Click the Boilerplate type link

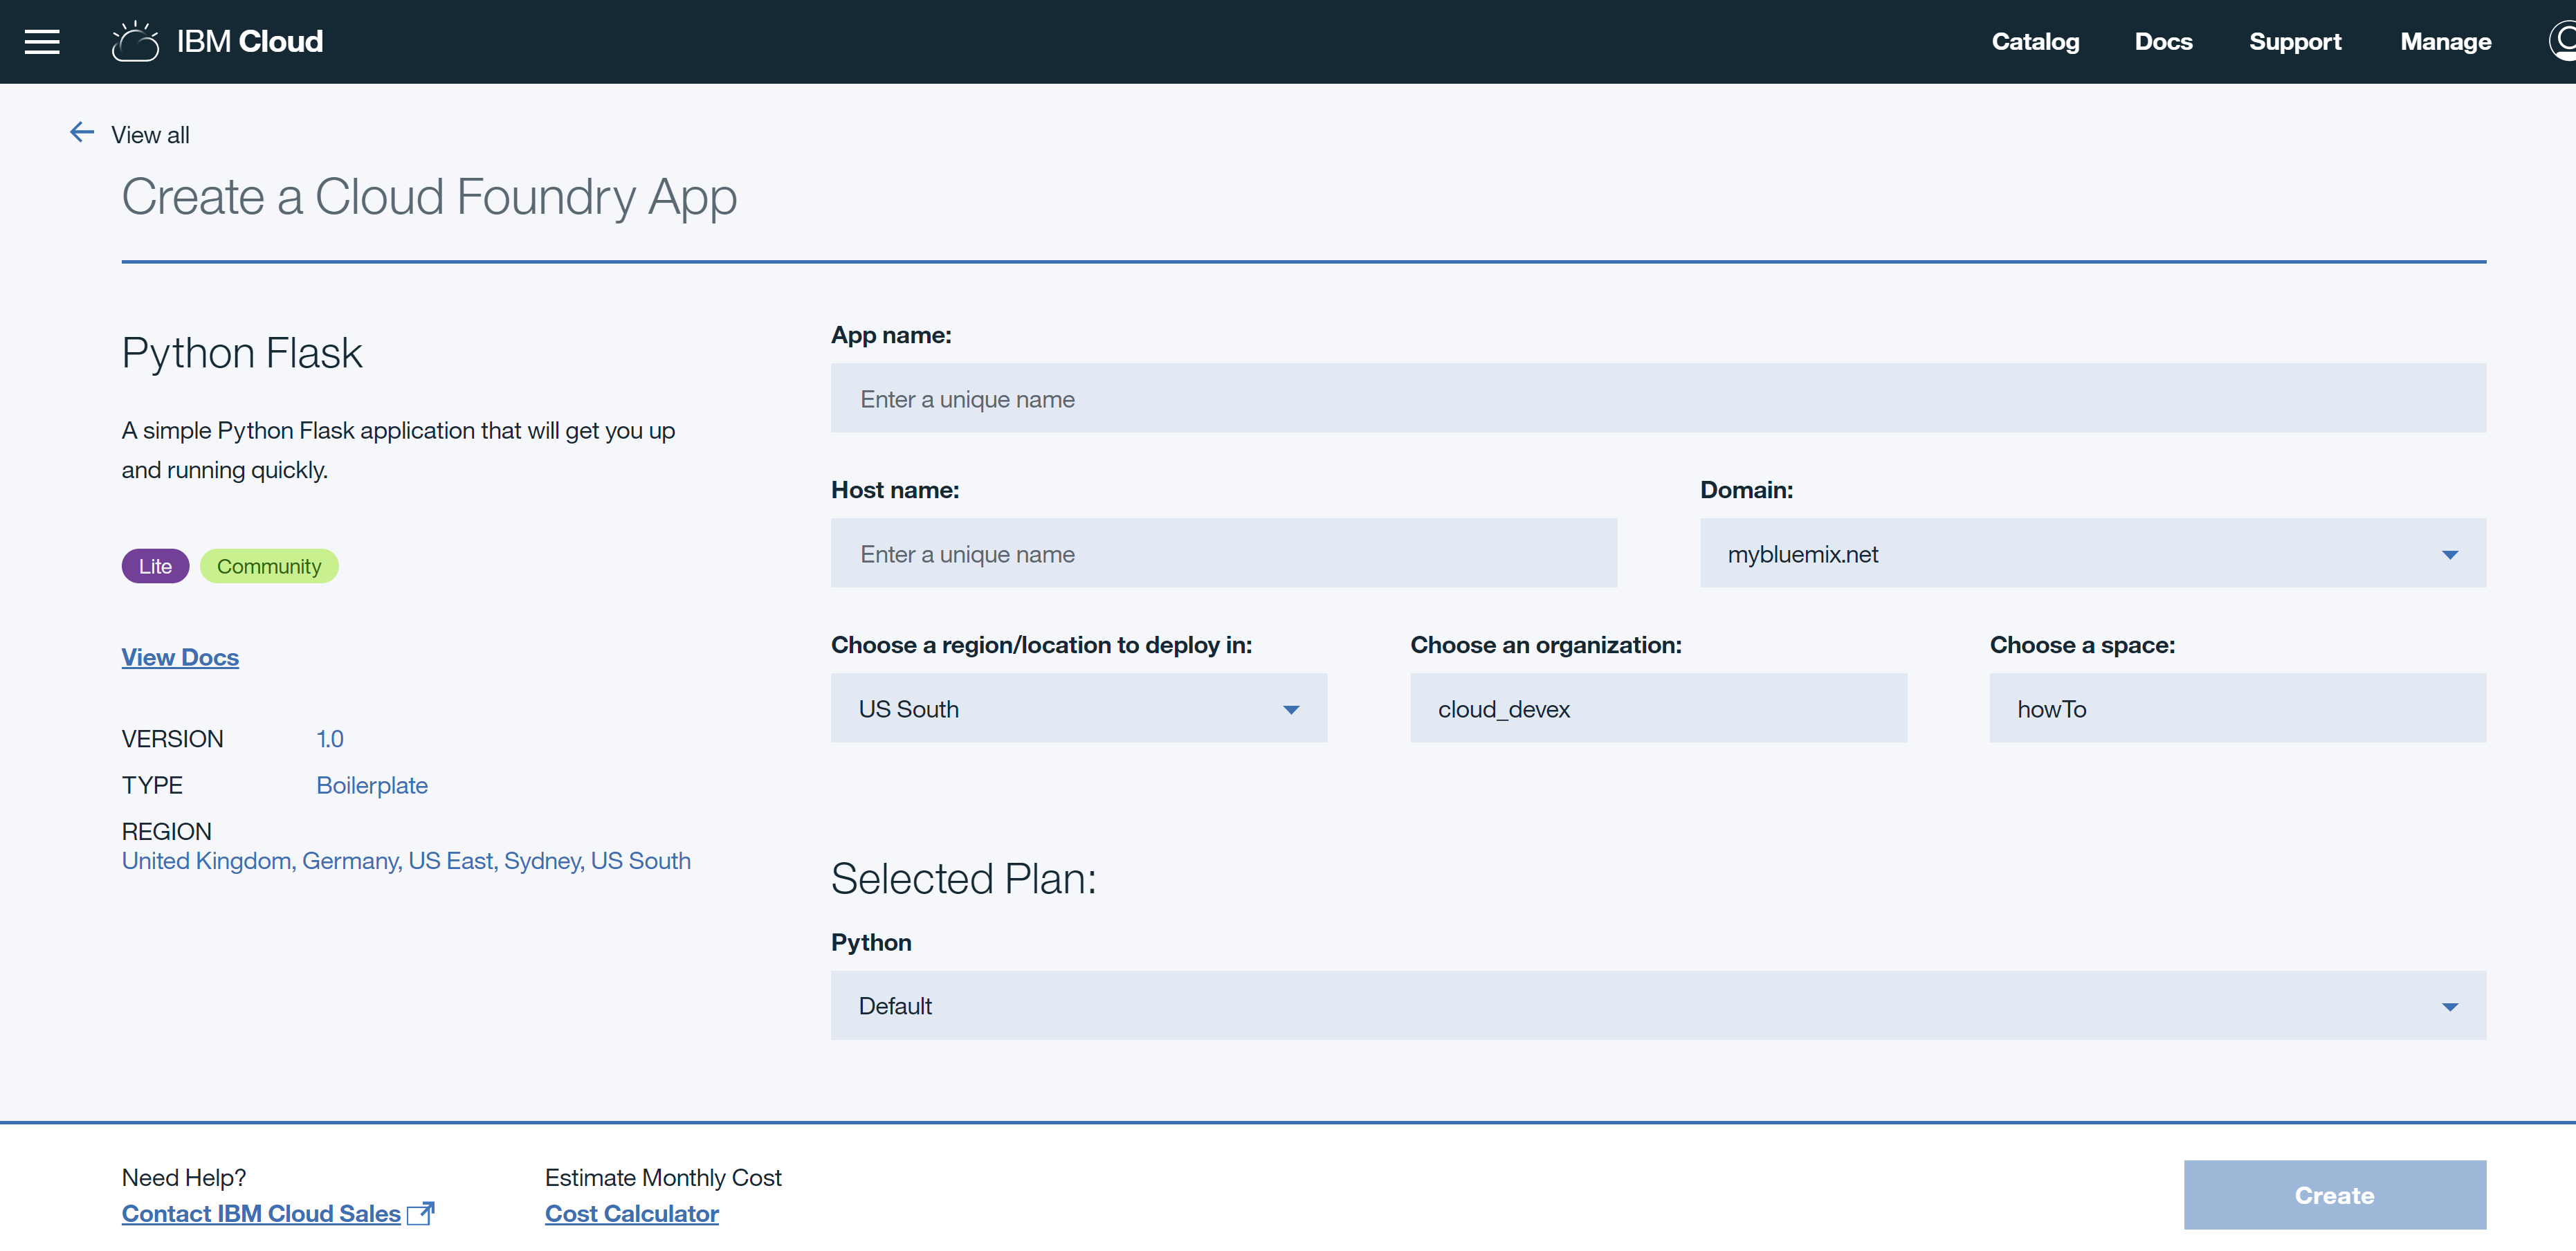[371, 785]
